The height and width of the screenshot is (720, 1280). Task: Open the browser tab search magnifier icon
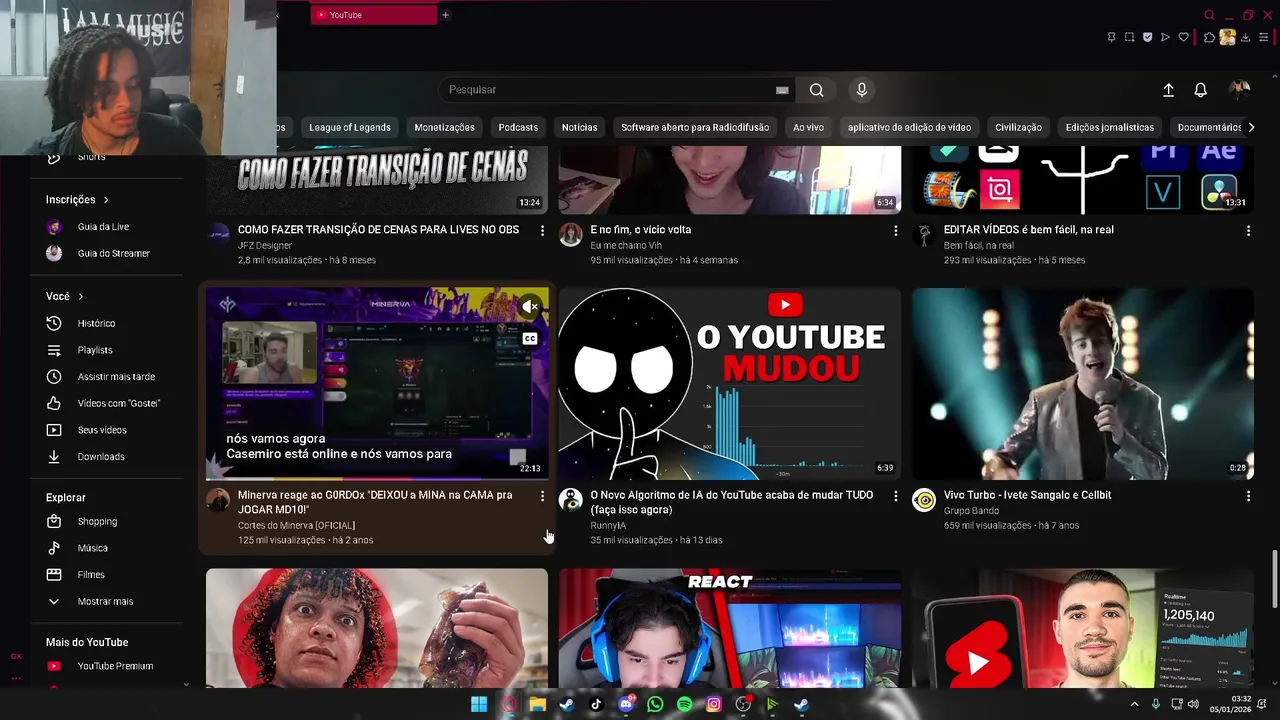pos(1209,15)
